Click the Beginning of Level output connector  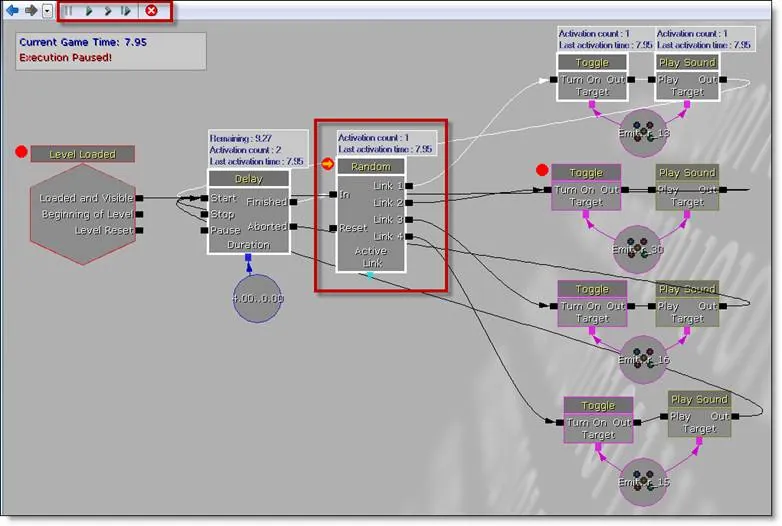140,214
